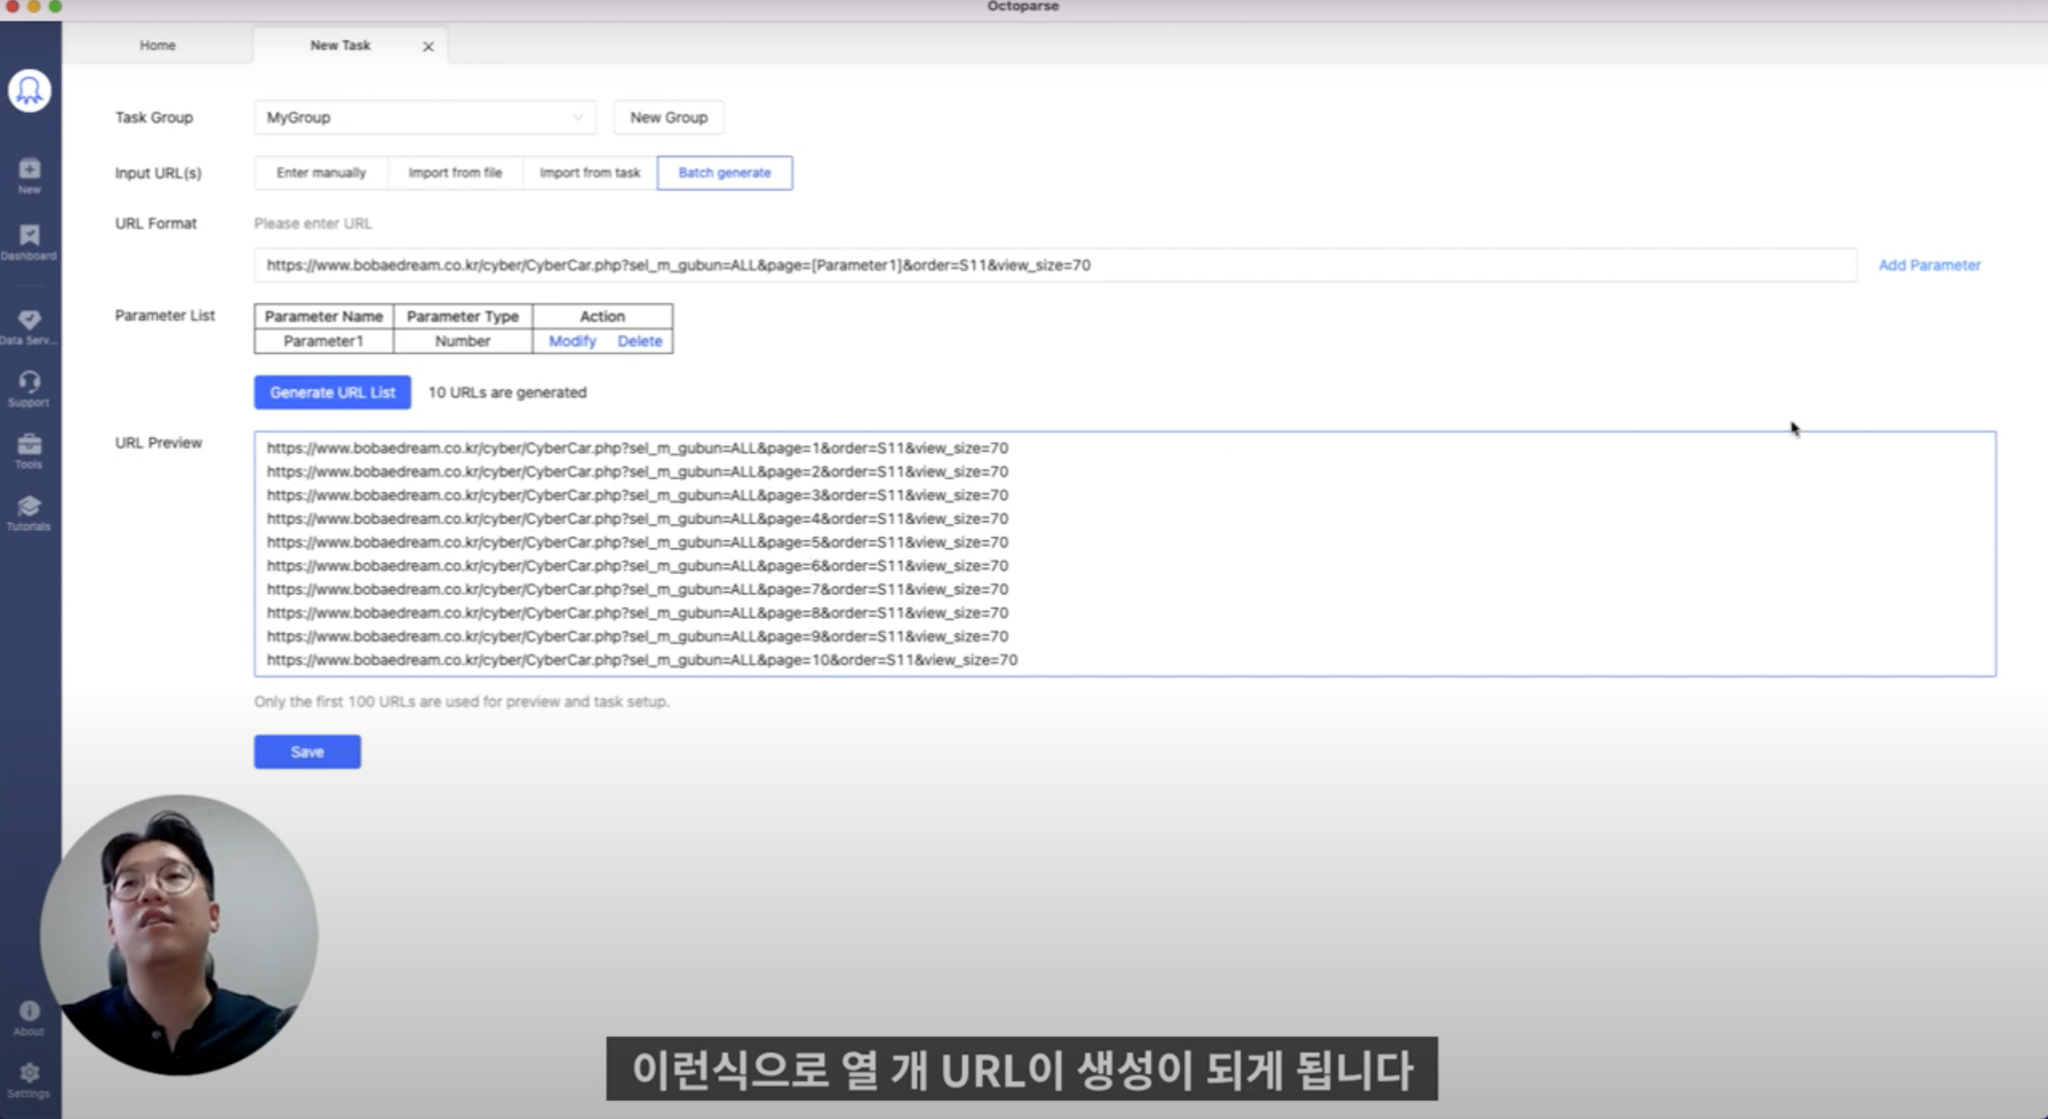
Task: Open the Support headset icon
Action: pyautogui.click(x=30, y=389)
